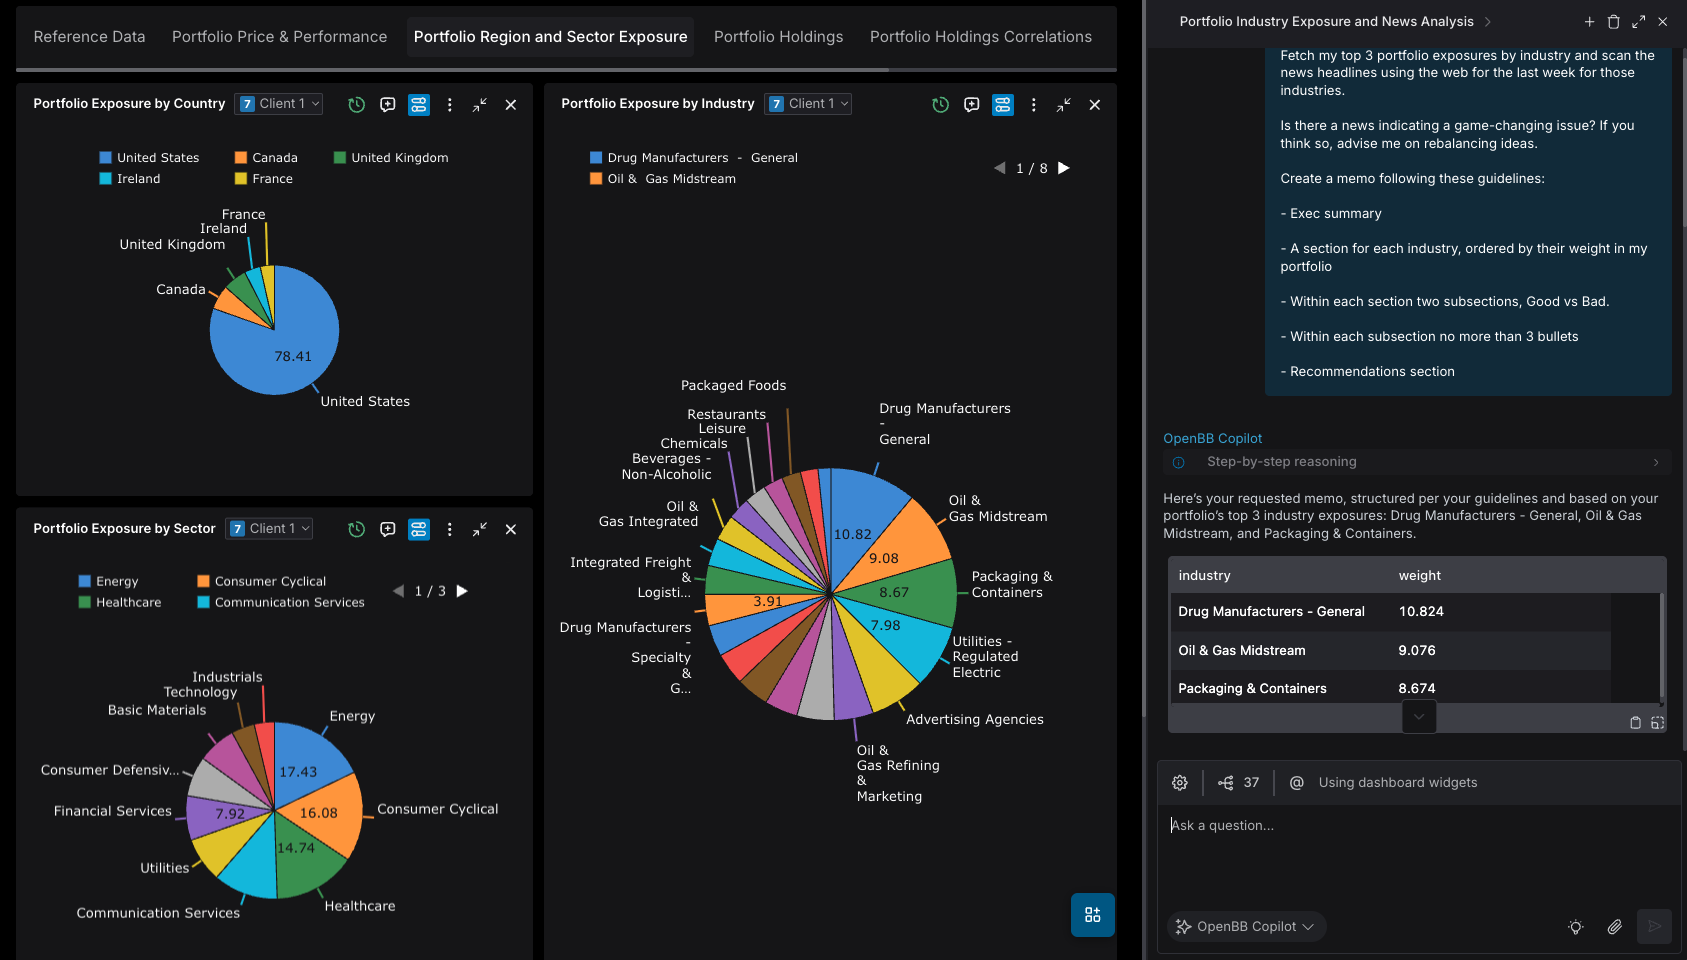Image resolution: width=1687 pixels, height=960 pixels.
Task: Open the three-dot menu in Portfolio Exposure by Sector
Action: coord(449,530)
